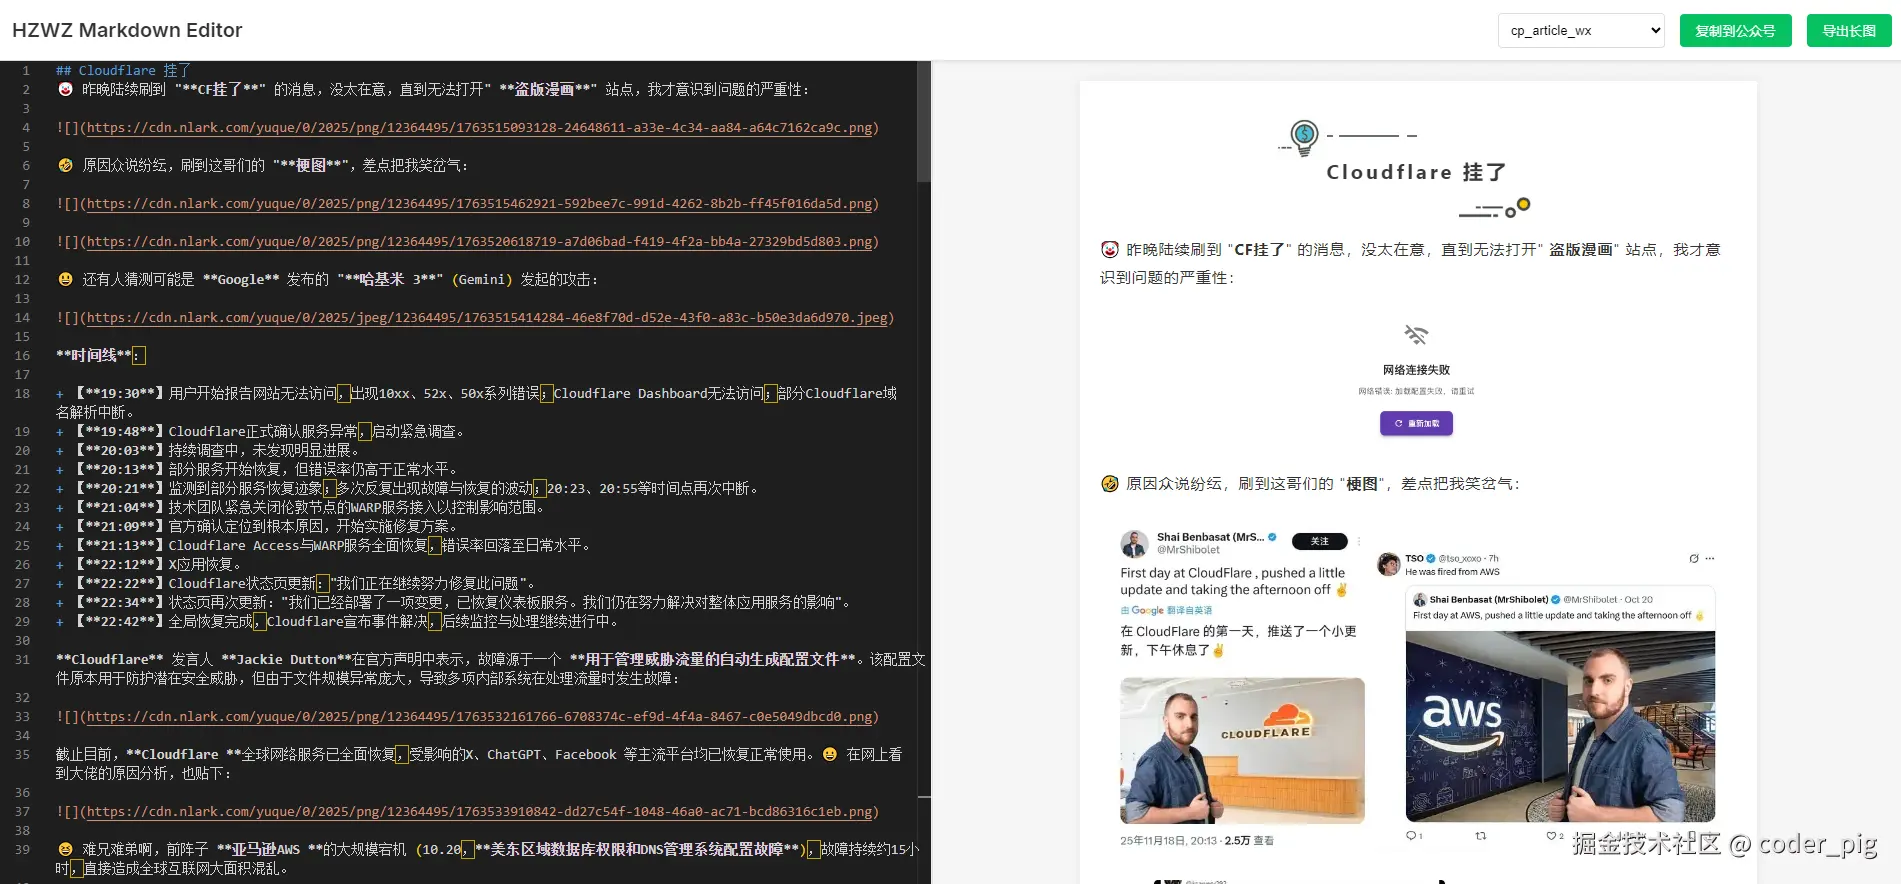The image size is (1901, 884).
Task: Click the 'HZWZ Markdown Editor' app title
Action: pyautogui.click(x=127, y=30)
